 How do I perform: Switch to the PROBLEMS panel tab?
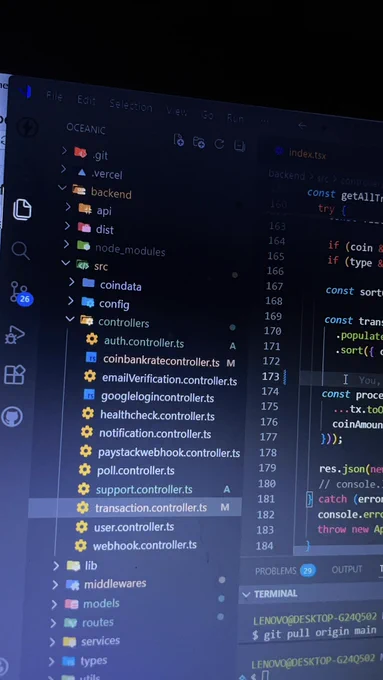[276, 571]
